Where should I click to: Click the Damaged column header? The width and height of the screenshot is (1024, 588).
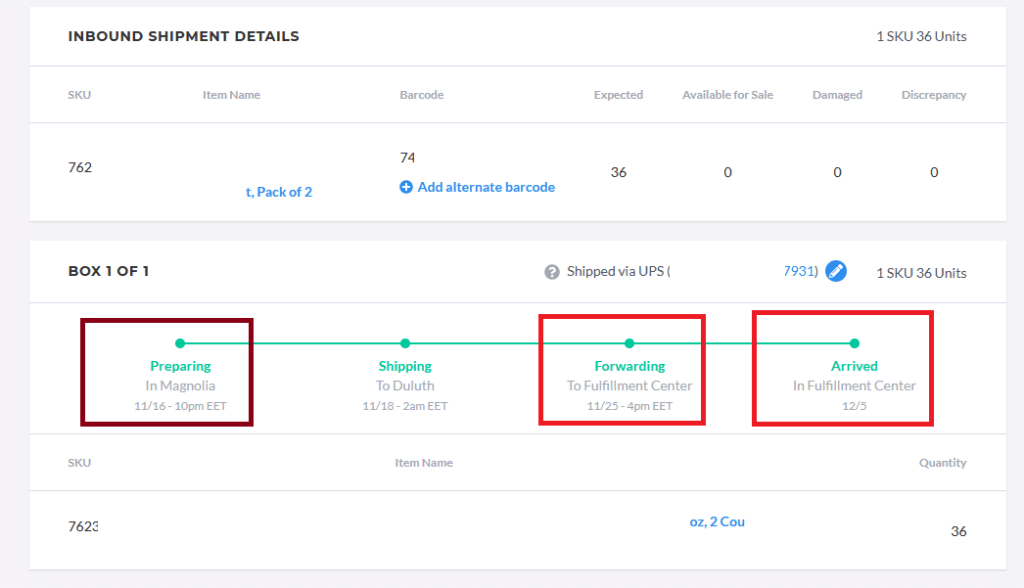click(x=837, y=95)
